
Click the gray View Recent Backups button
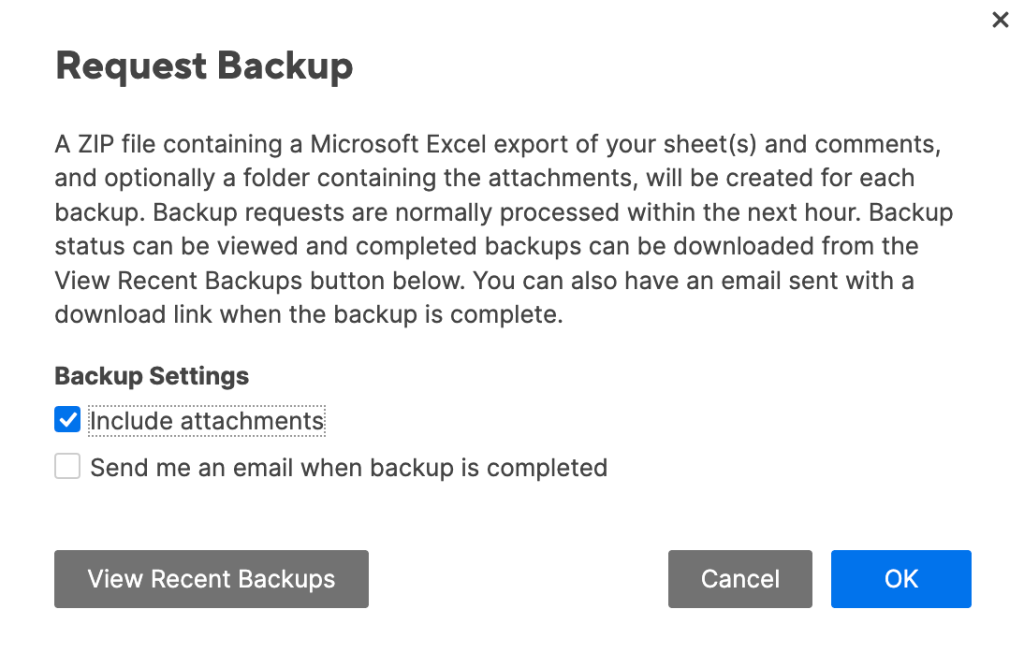click(x=211, y=579)
